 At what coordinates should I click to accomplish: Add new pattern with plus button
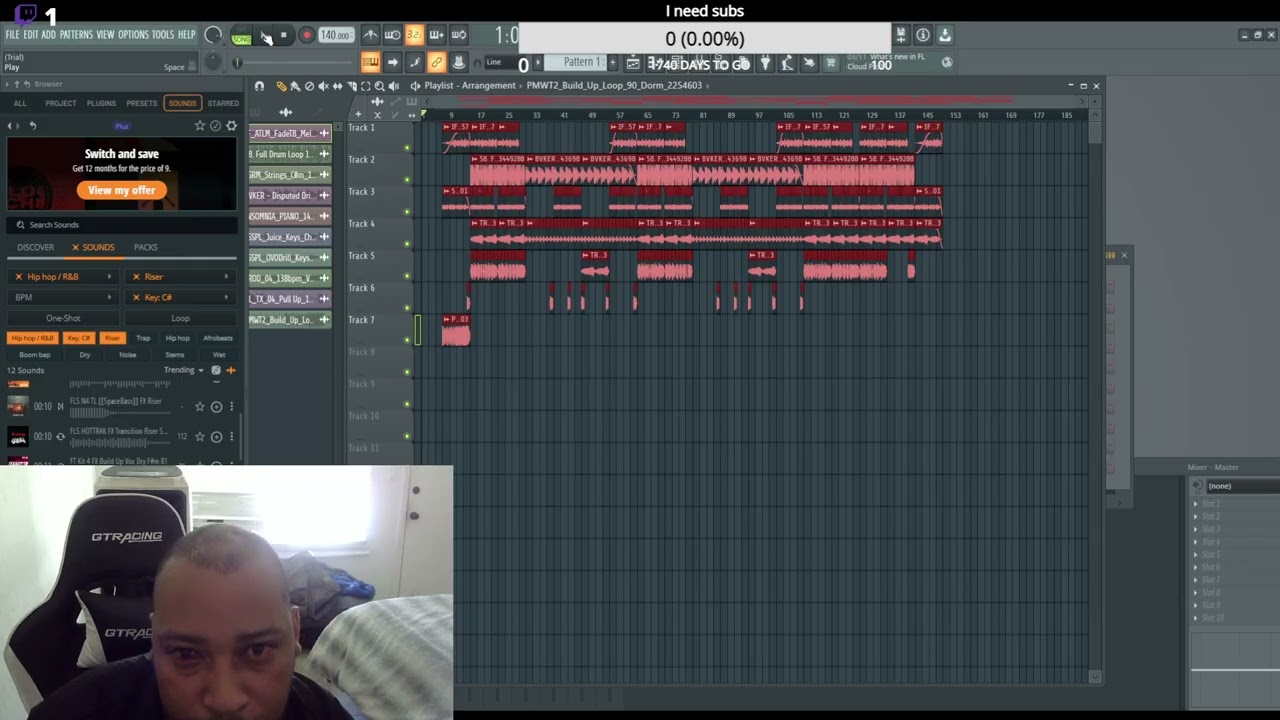612,62
